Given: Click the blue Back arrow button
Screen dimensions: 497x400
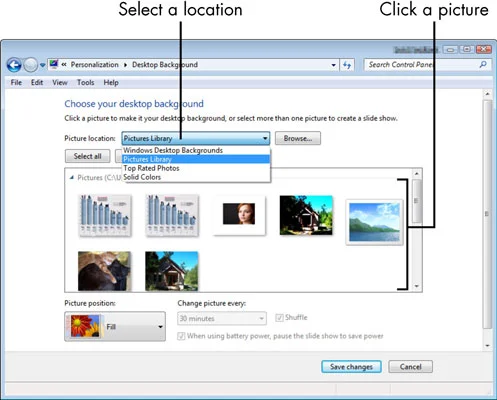Looking at the screenshot, I should coord(14,65).
